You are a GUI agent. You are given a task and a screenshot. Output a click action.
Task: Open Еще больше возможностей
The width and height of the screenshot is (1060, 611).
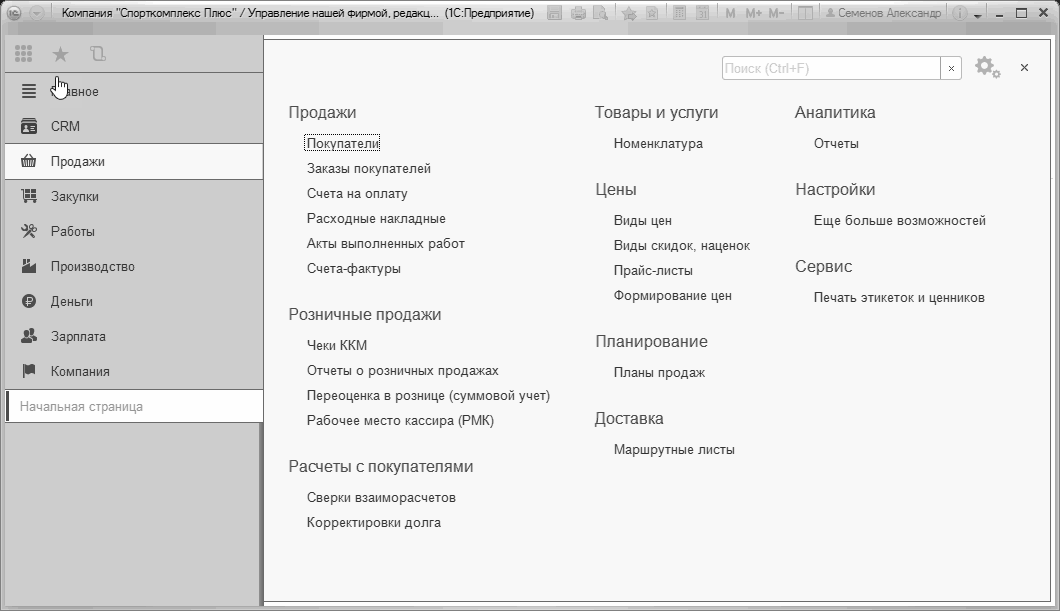point(900,220)
